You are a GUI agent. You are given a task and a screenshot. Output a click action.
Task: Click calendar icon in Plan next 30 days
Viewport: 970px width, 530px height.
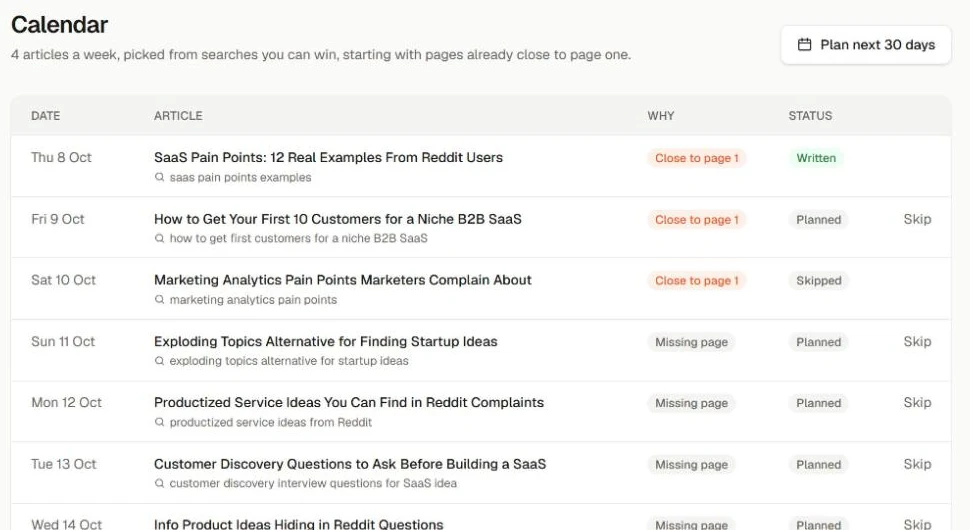[804, 45]
